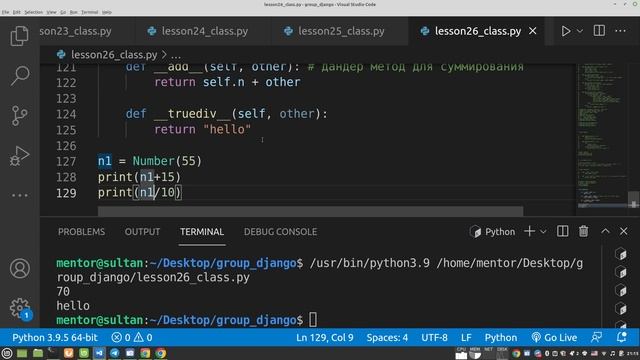Open Run and Debug view

click(19, 156)
